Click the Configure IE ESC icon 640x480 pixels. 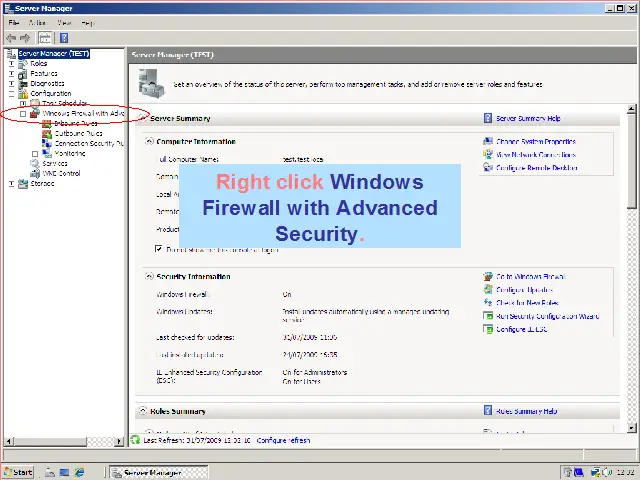click(x=488, y=329)
